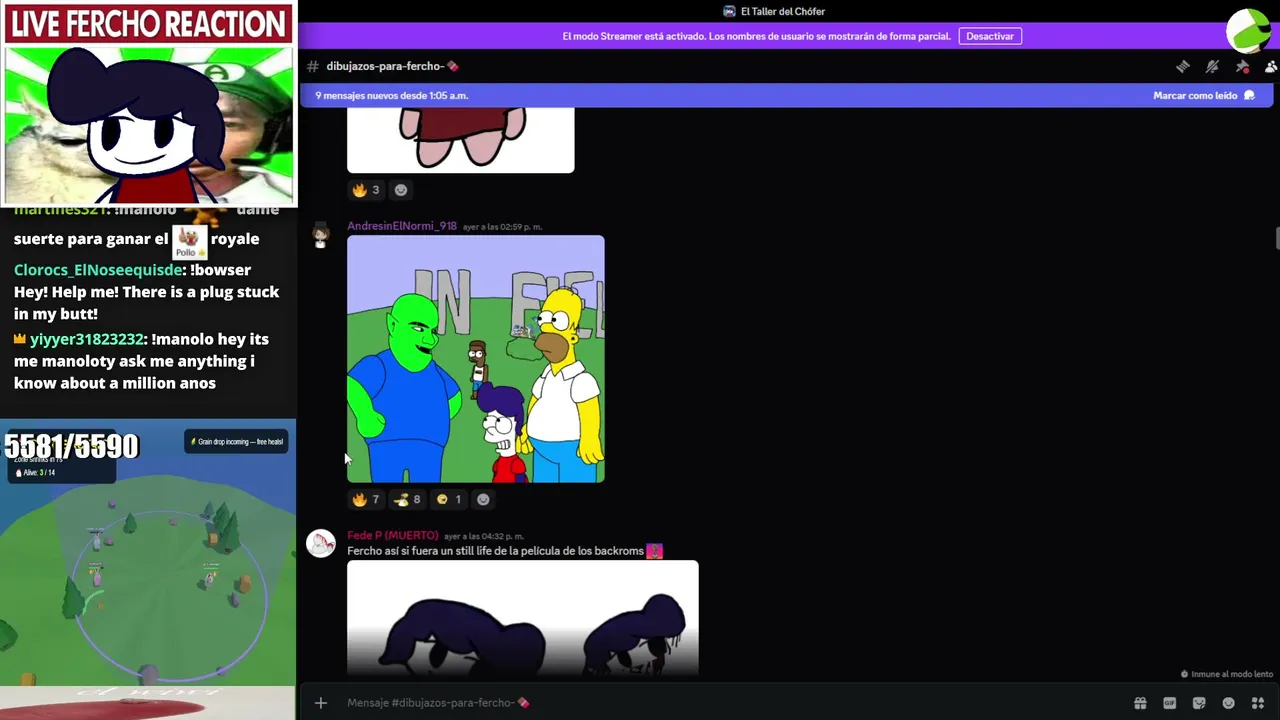Click the LIVE FERCHO REACTION title banner

[149, 24]
